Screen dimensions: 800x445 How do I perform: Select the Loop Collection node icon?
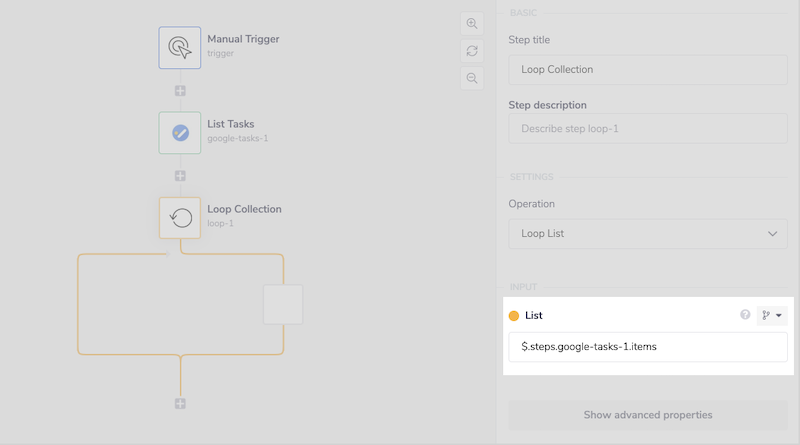(180, 217)
